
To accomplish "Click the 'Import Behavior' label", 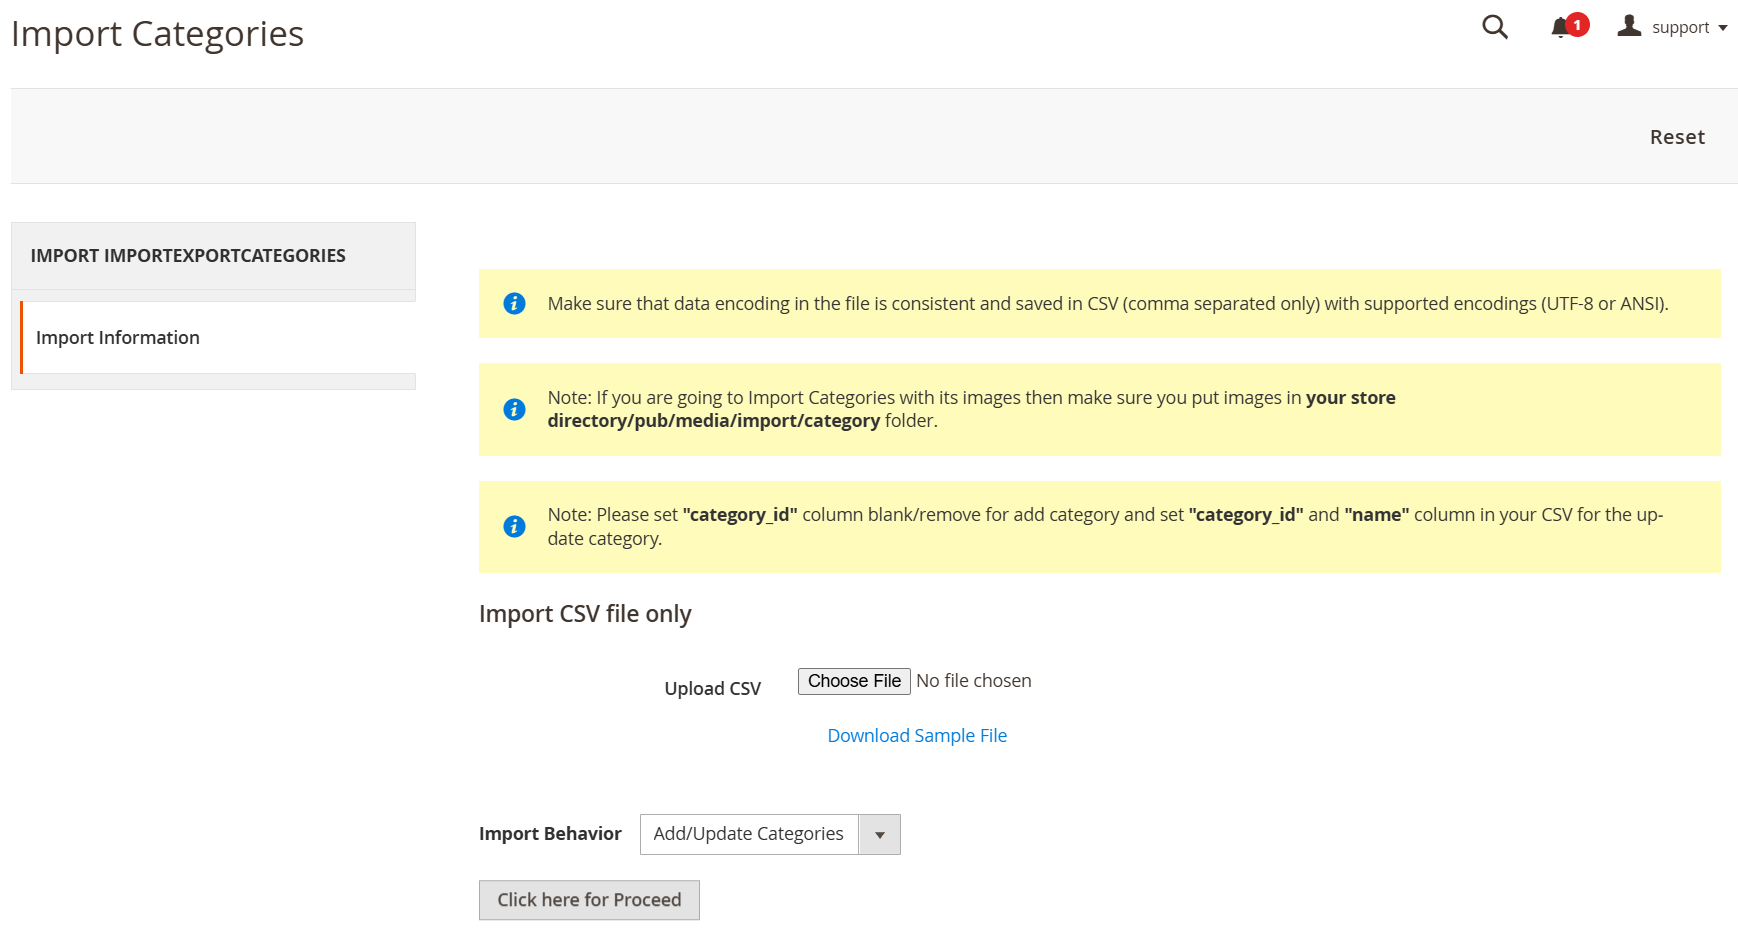I will point(550,834).
